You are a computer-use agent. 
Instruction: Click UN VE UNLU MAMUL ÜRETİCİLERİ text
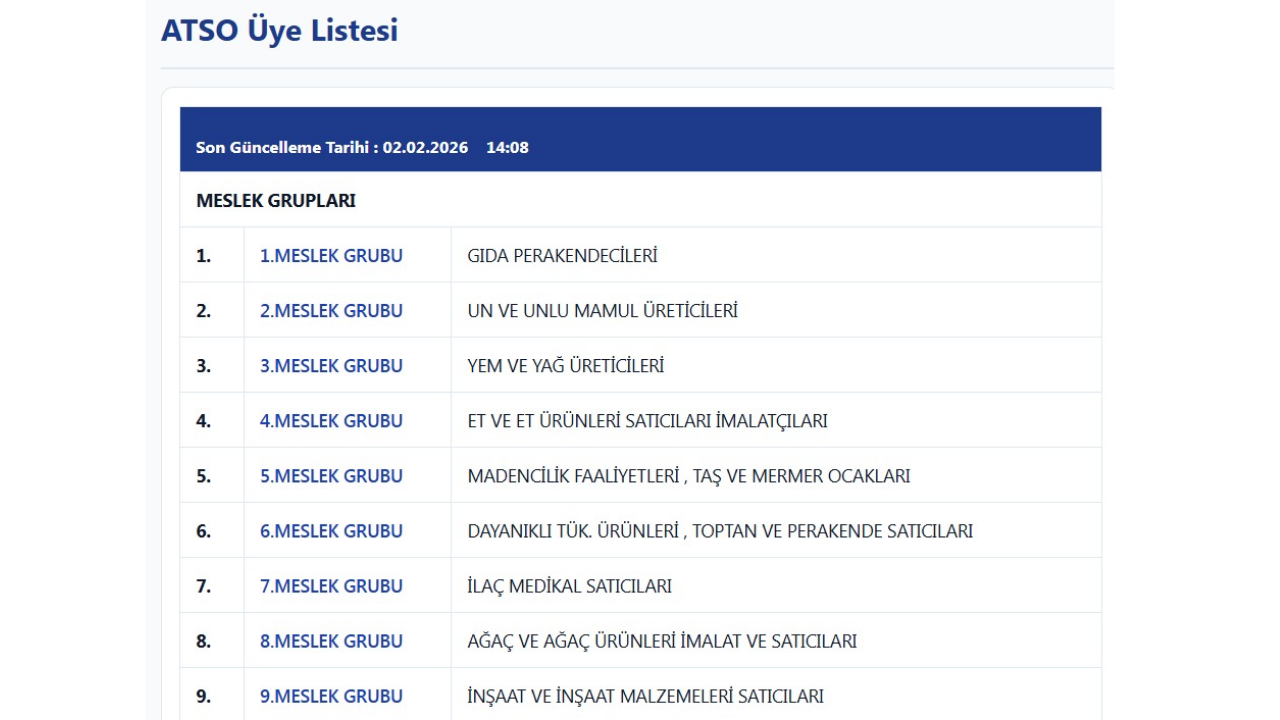pos(602,311)
